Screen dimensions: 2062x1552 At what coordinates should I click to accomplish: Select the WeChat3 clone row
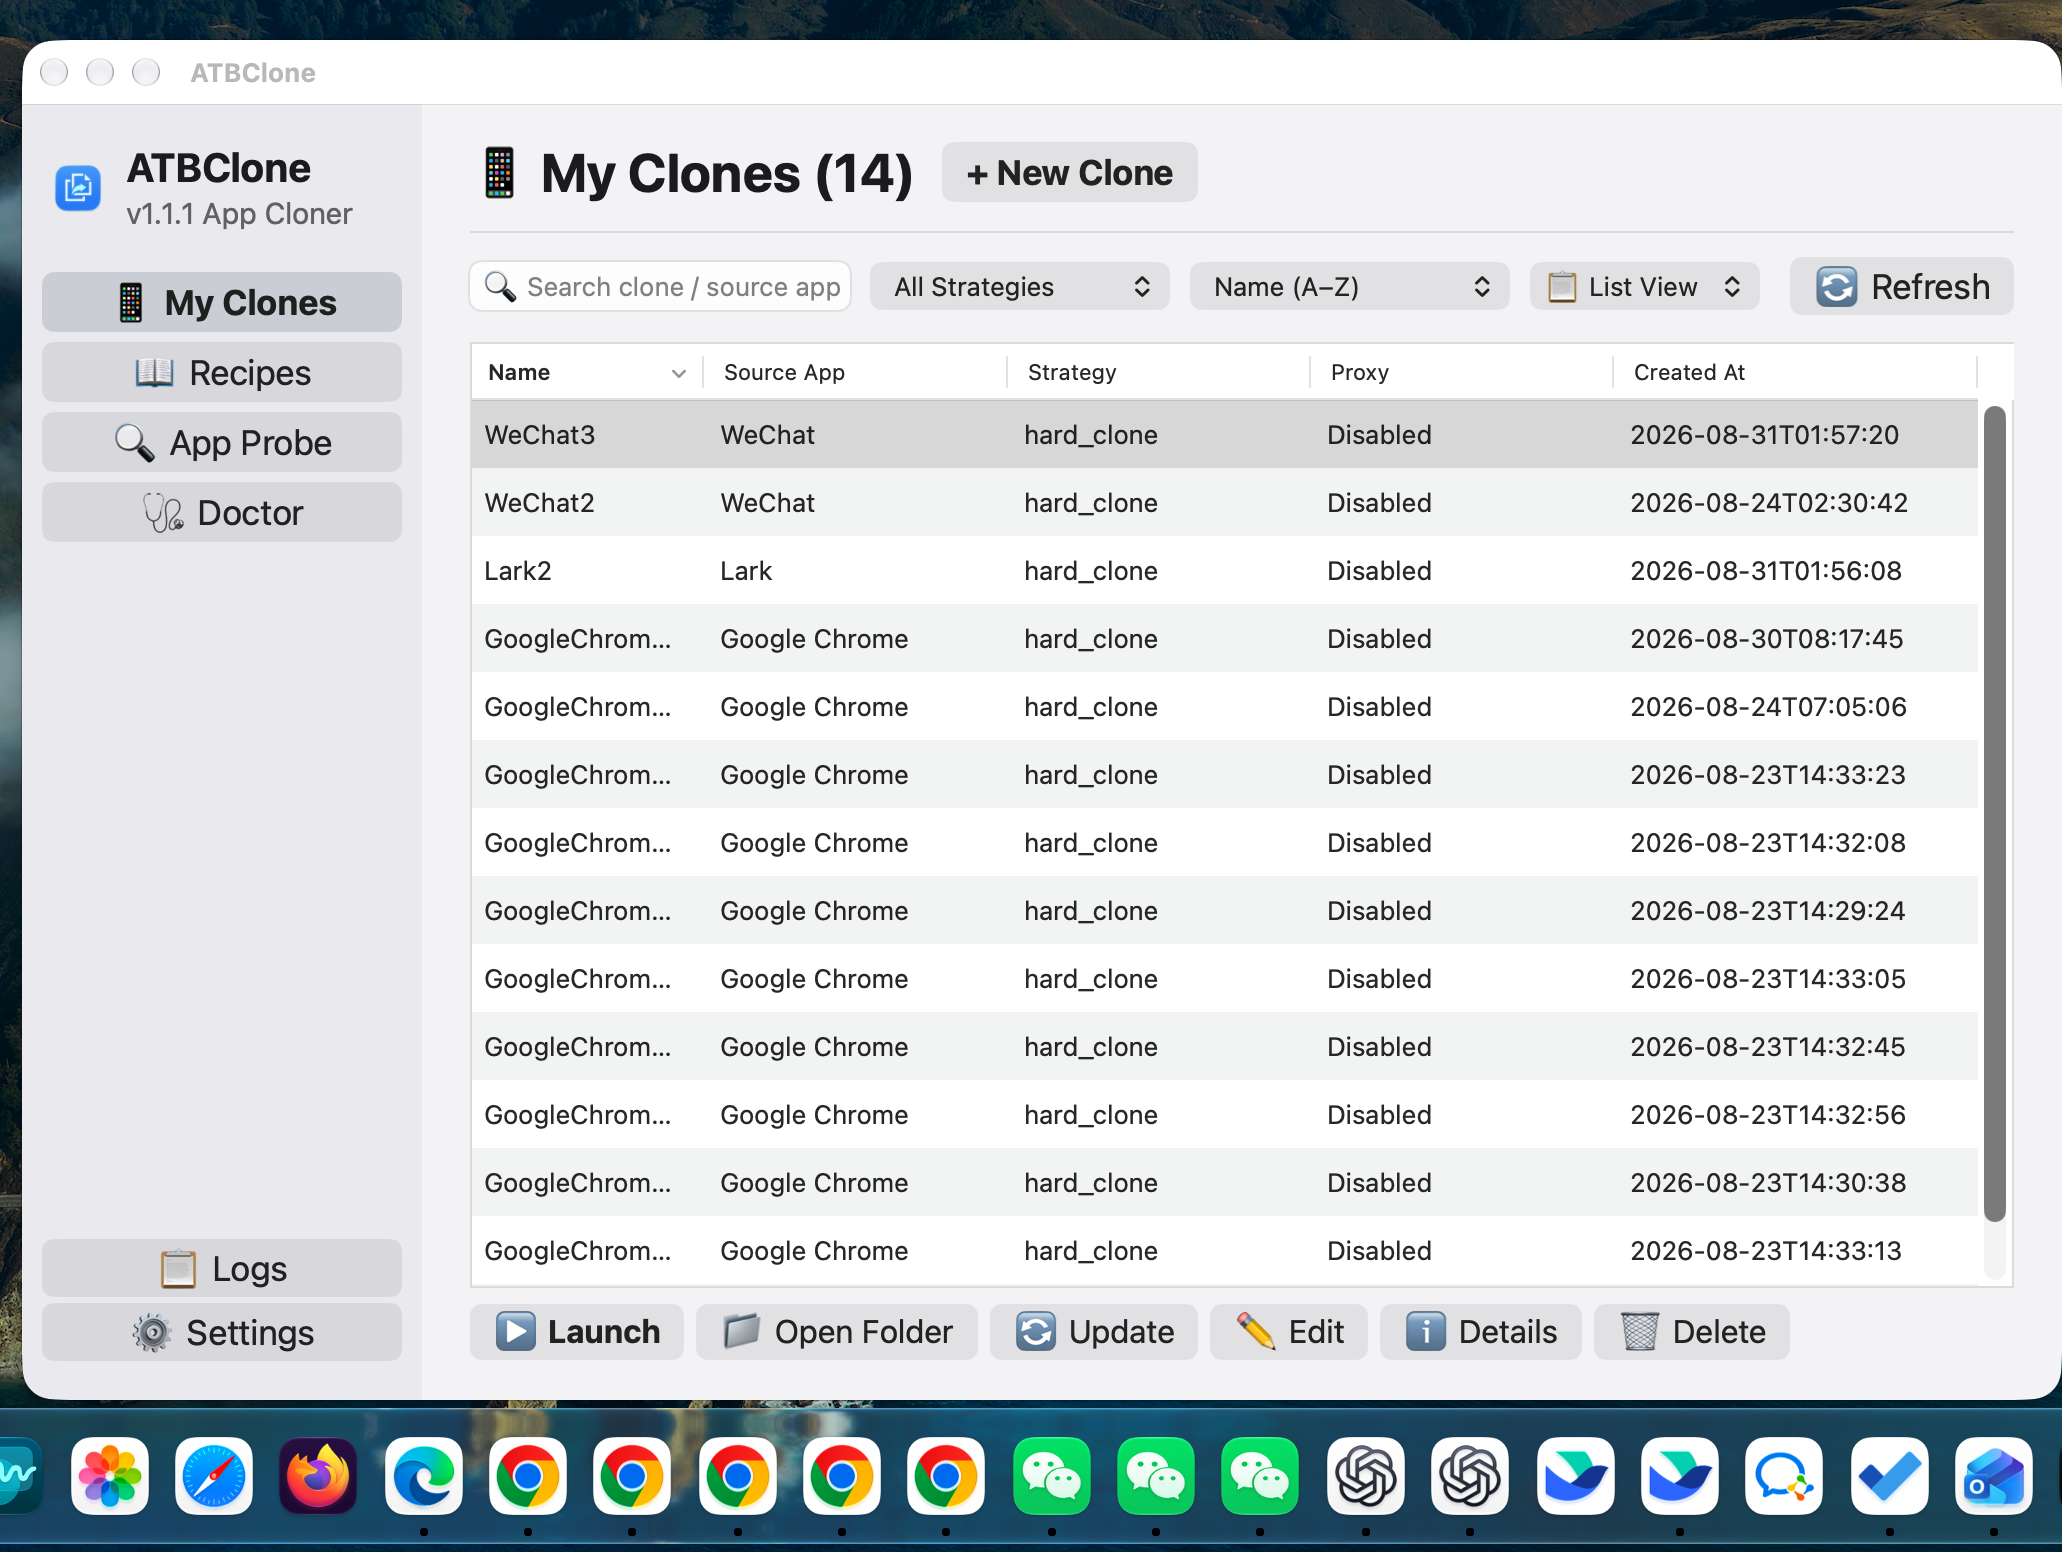[x=1224, y=434]
